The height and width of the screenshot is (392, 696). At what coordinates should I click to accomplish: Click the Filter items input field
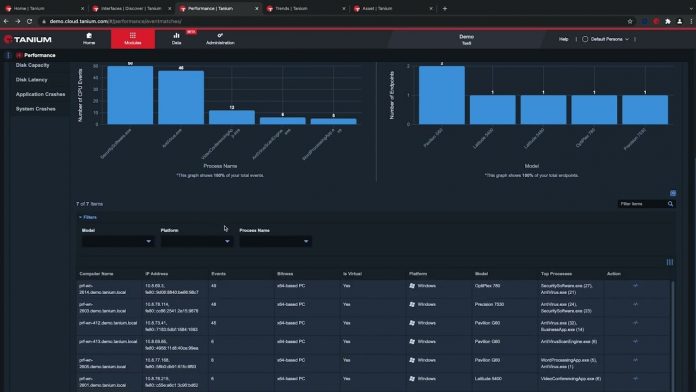642,204
